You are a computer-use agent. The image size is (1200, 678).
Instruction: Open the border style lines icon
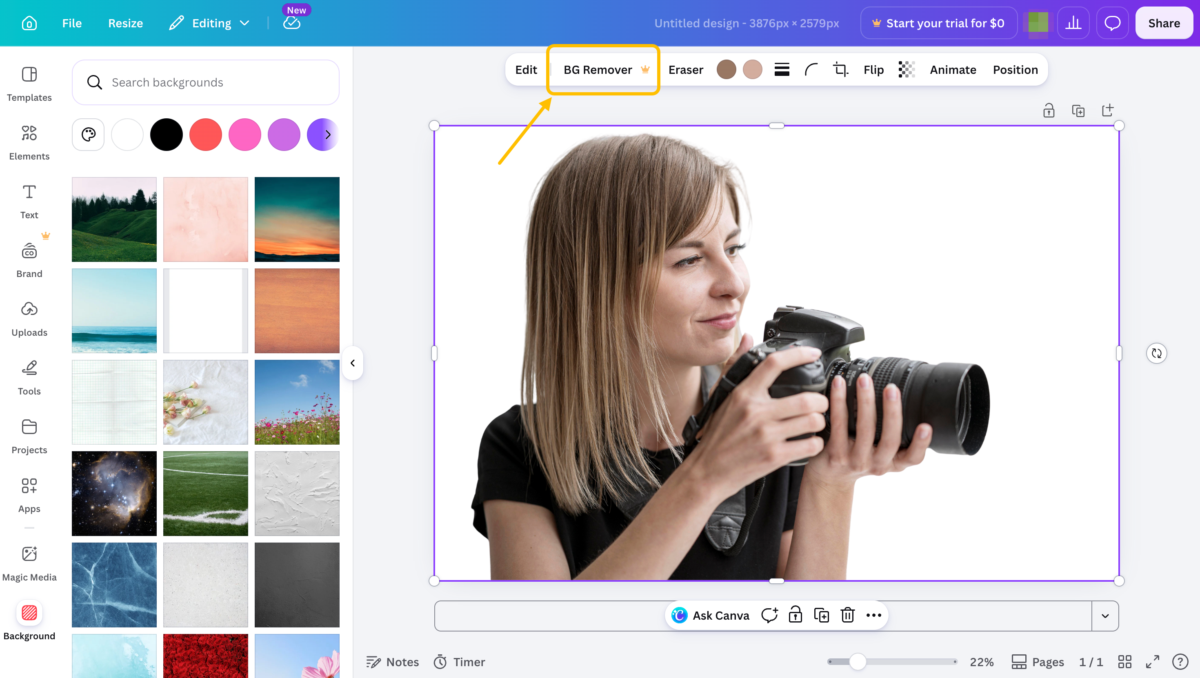click(782, 70)
